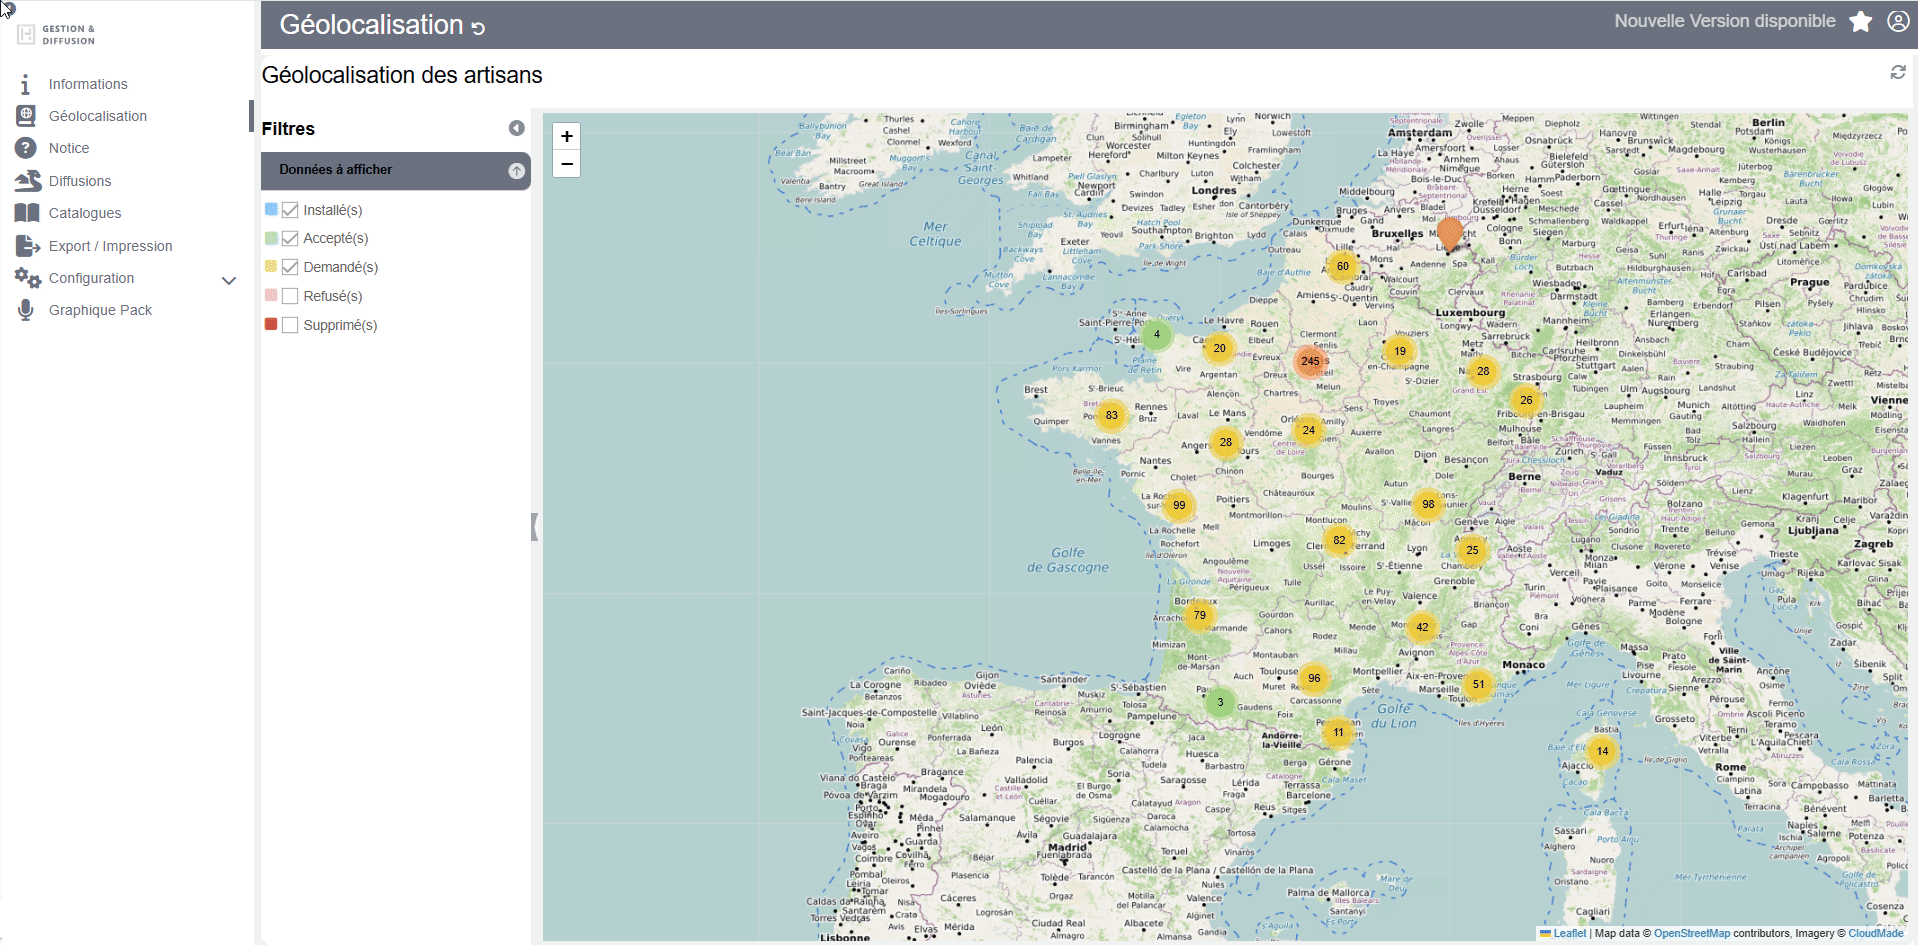The image size is (1918, 945).
Task: Open the 245 cluster near Paris
Action: pos(1310,361)
